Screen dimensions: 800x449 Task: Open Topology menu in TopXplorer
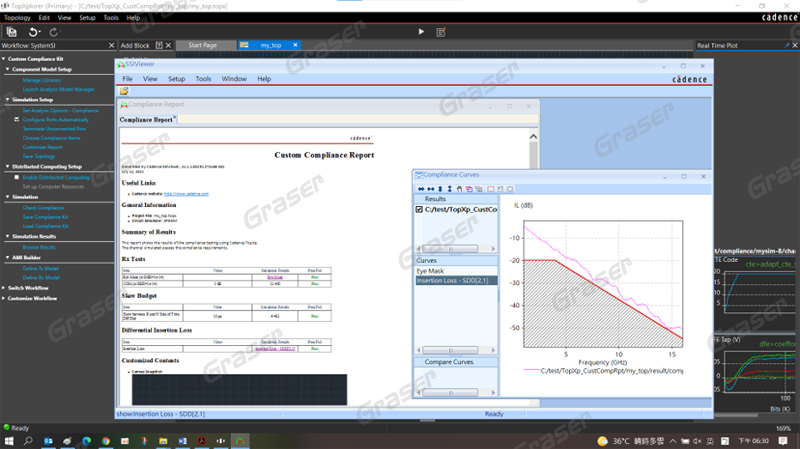tap(17, 17)
